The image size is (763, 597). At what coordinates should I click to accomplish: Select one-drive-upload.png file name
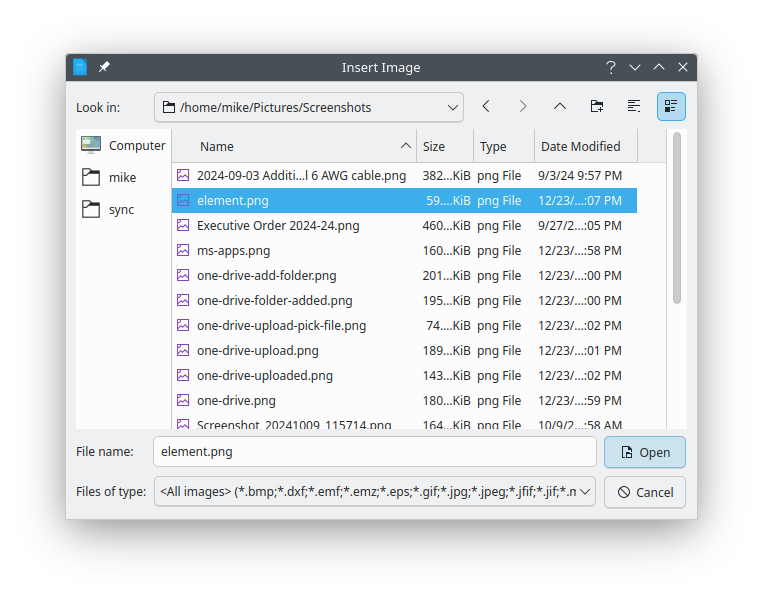257,350
